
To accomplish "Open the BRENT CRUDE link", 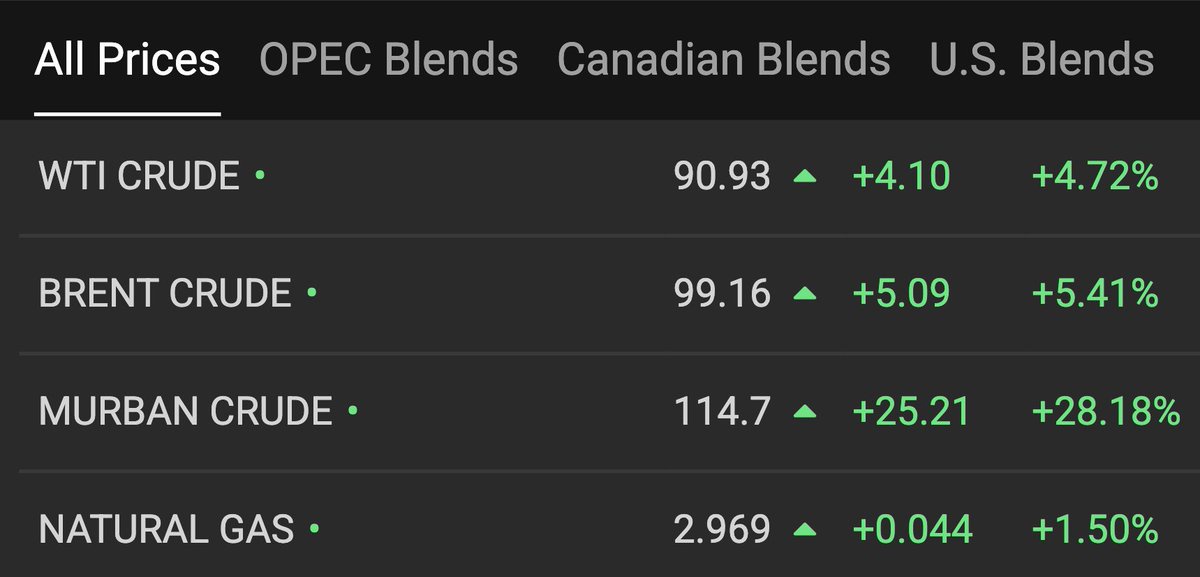I will [165, 294].
